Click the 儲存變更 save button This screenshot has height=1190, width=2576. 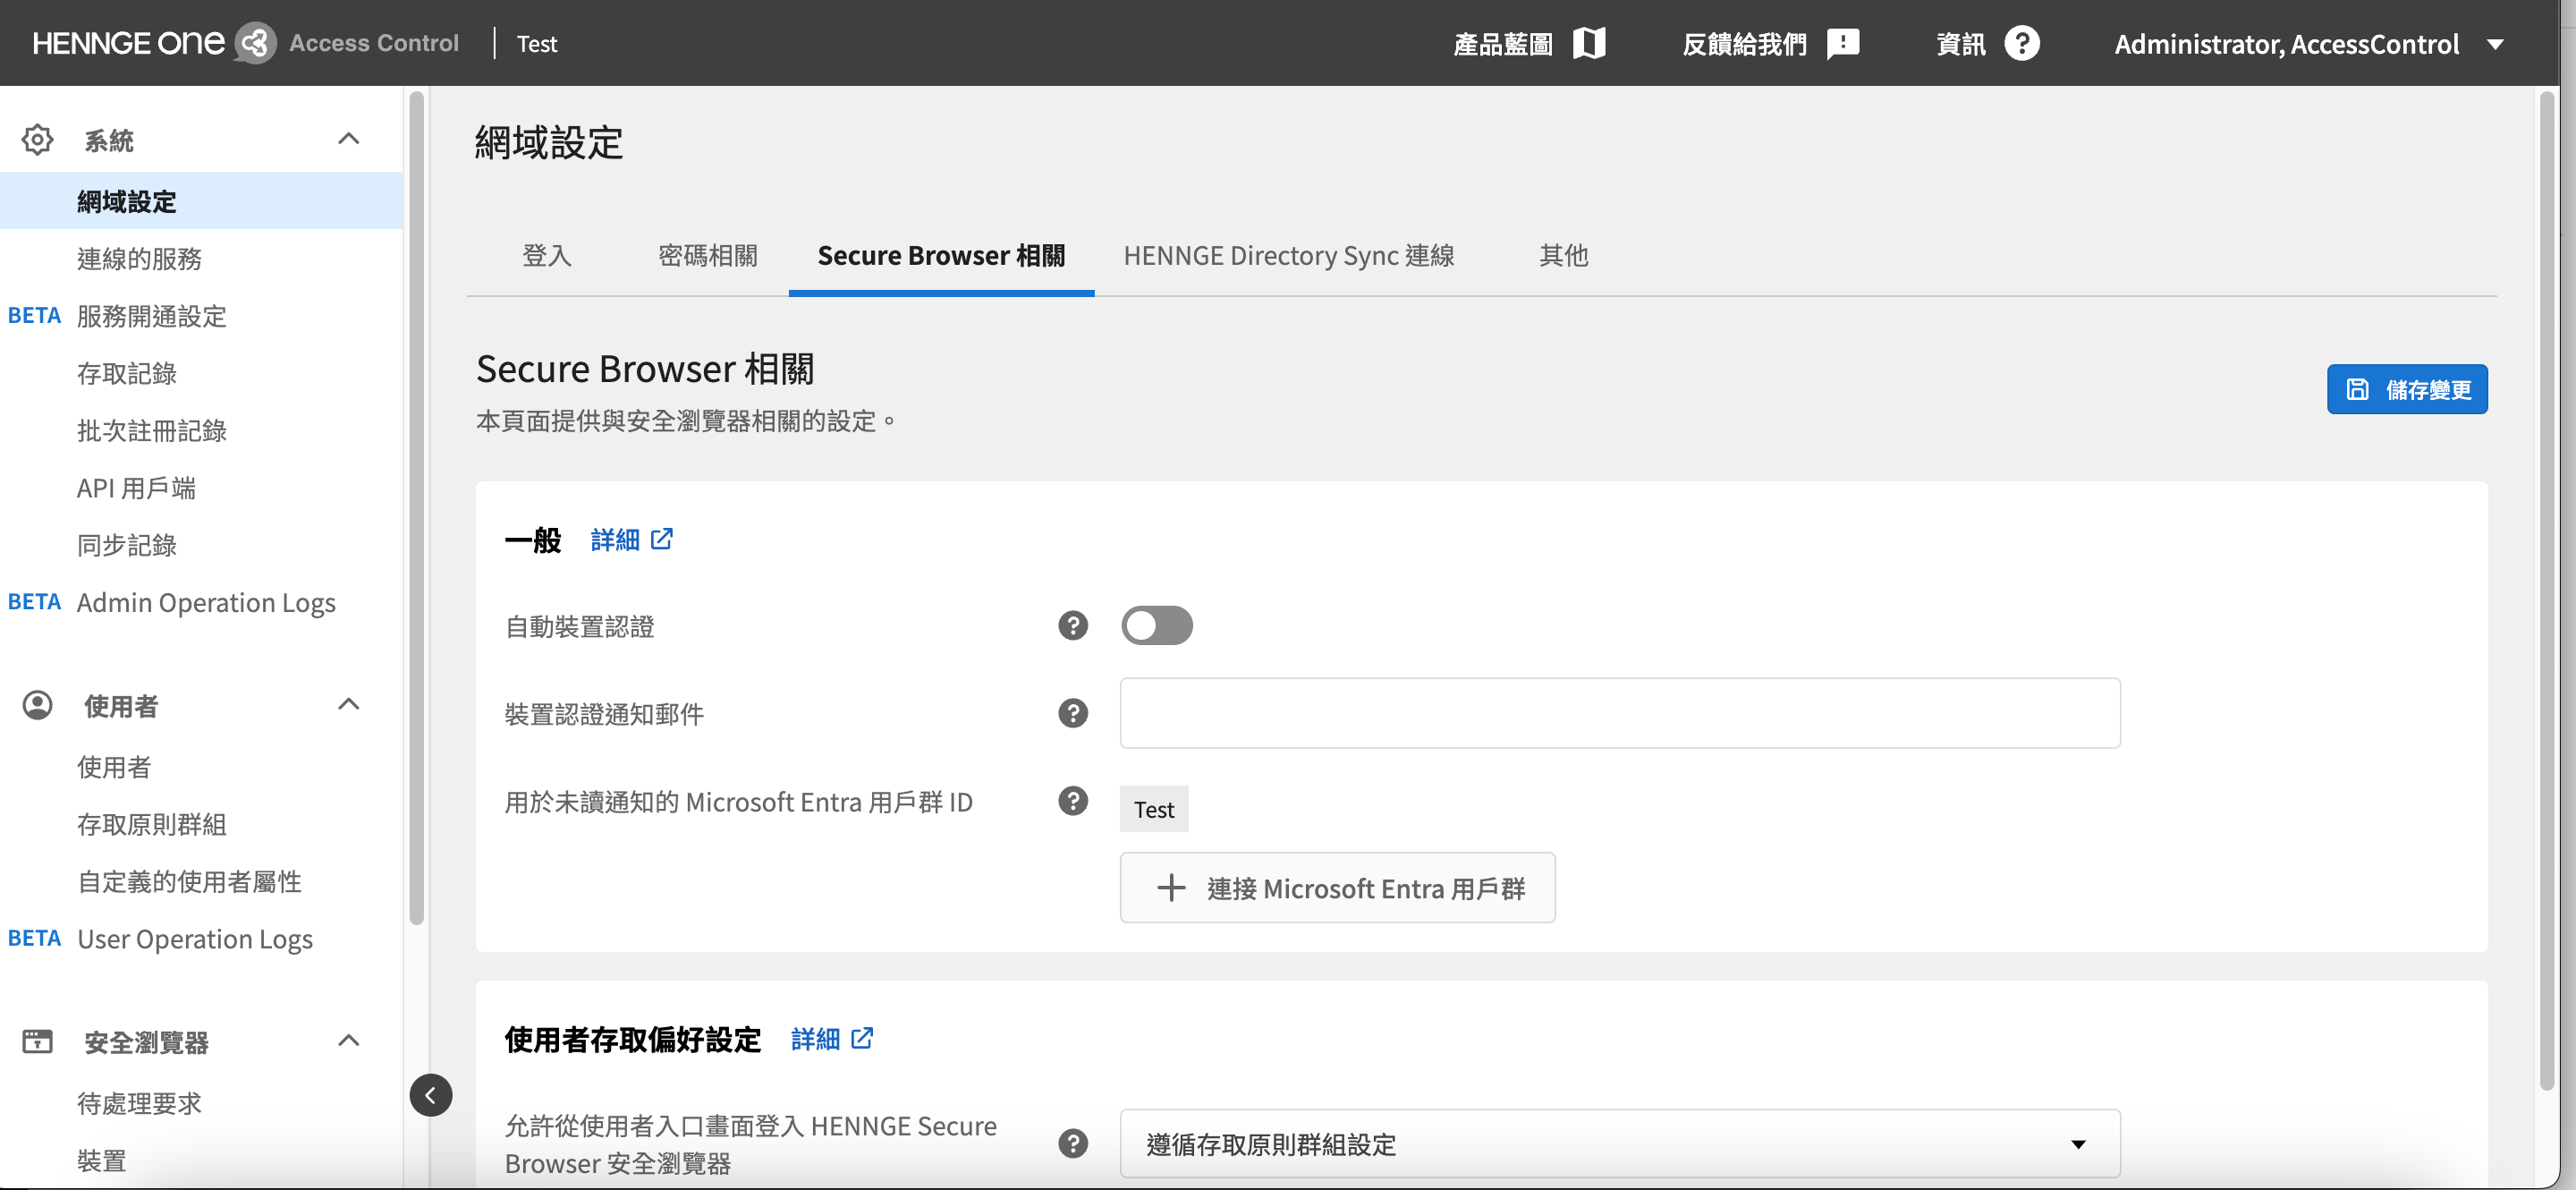pyautogui.click(x=2406, y=389)
